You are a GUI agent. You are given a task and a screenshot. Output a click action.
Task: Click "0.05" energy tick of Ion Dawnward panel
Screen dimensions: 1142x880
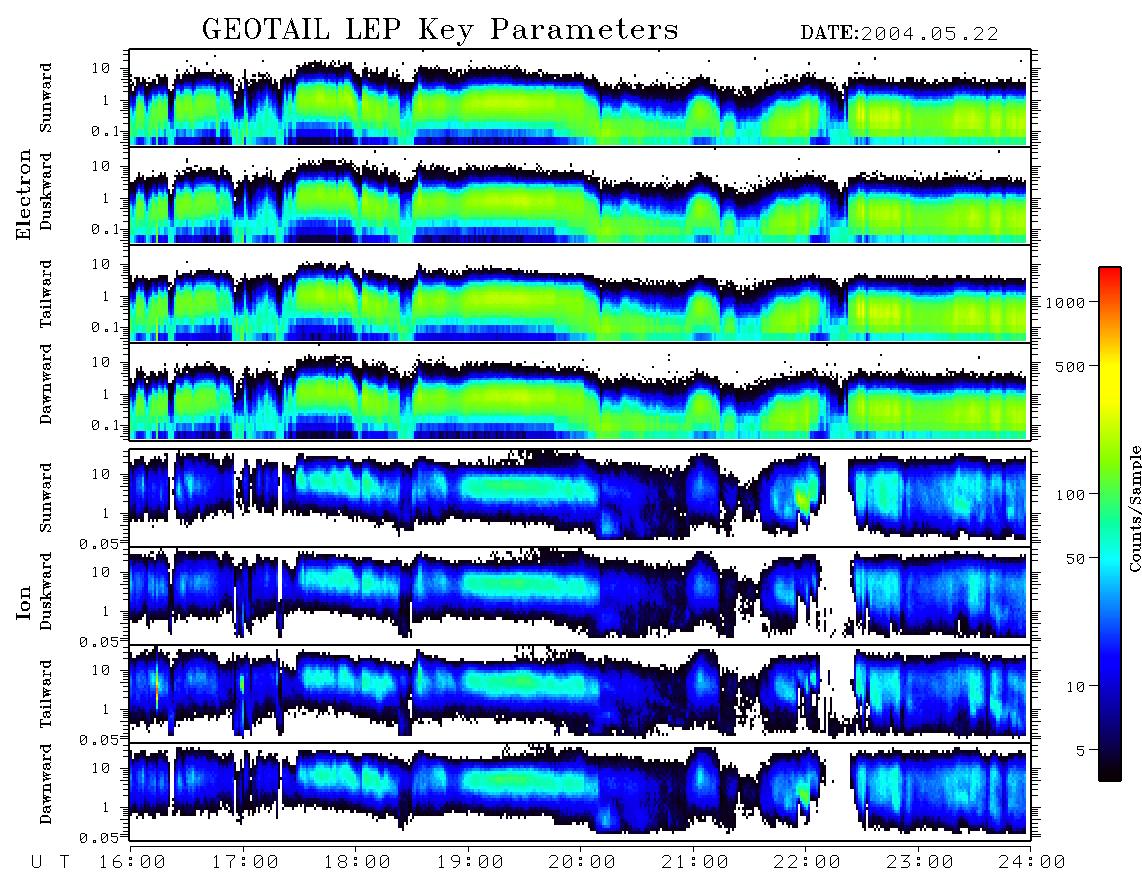click(x=99, y=838)
